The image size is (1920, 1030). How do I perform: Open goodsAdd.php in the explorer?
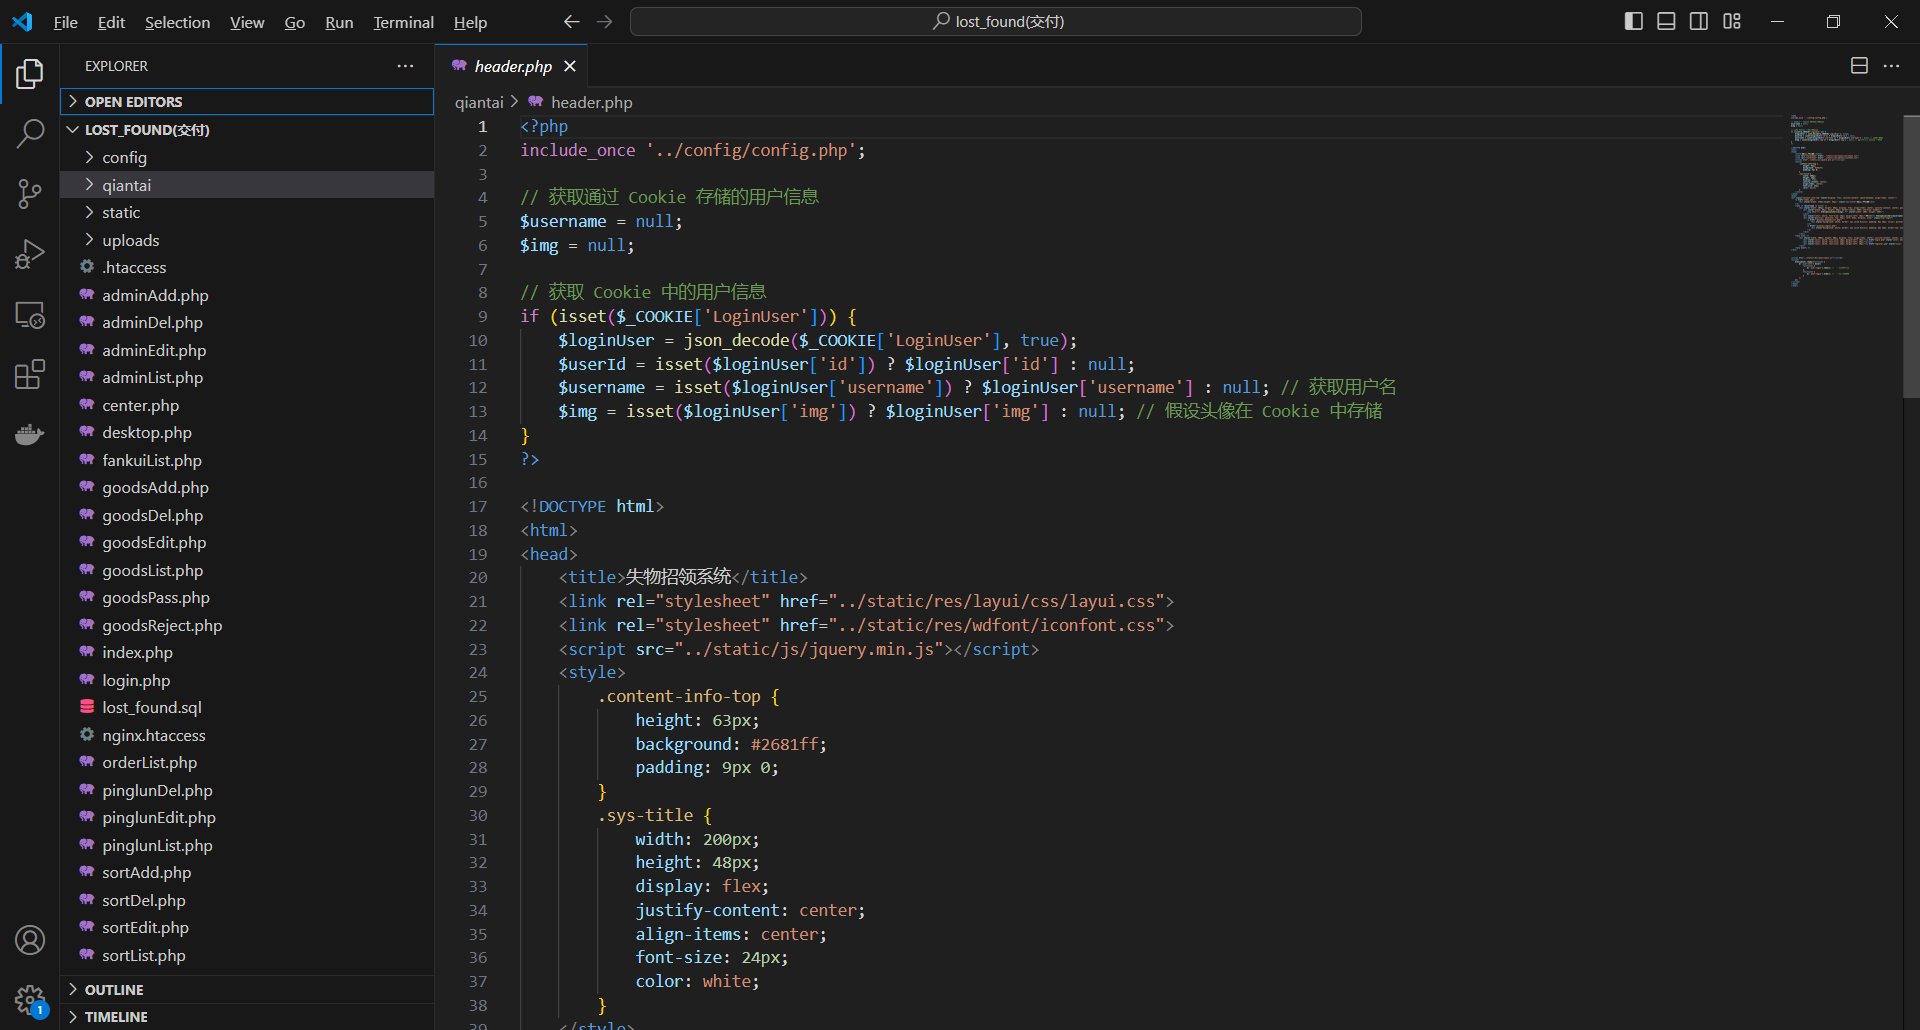tap(247, 488)
